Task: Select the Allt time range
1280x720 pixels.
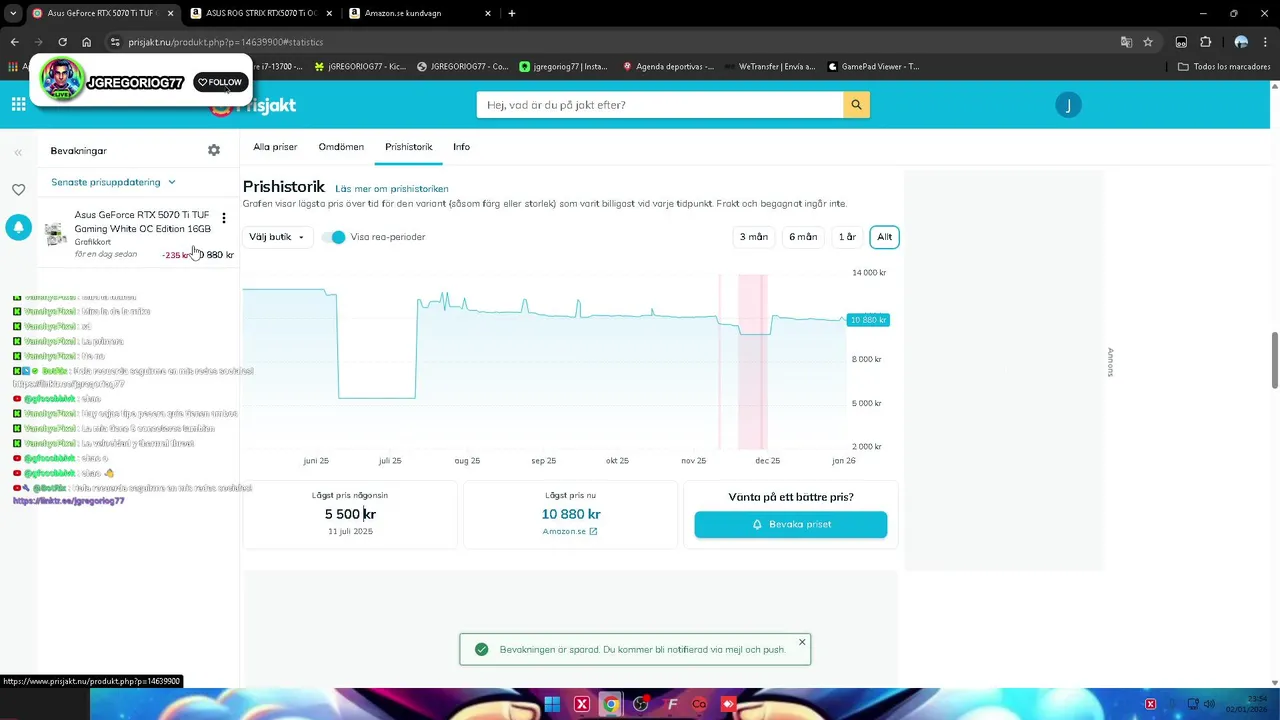Action: (885, 237)
